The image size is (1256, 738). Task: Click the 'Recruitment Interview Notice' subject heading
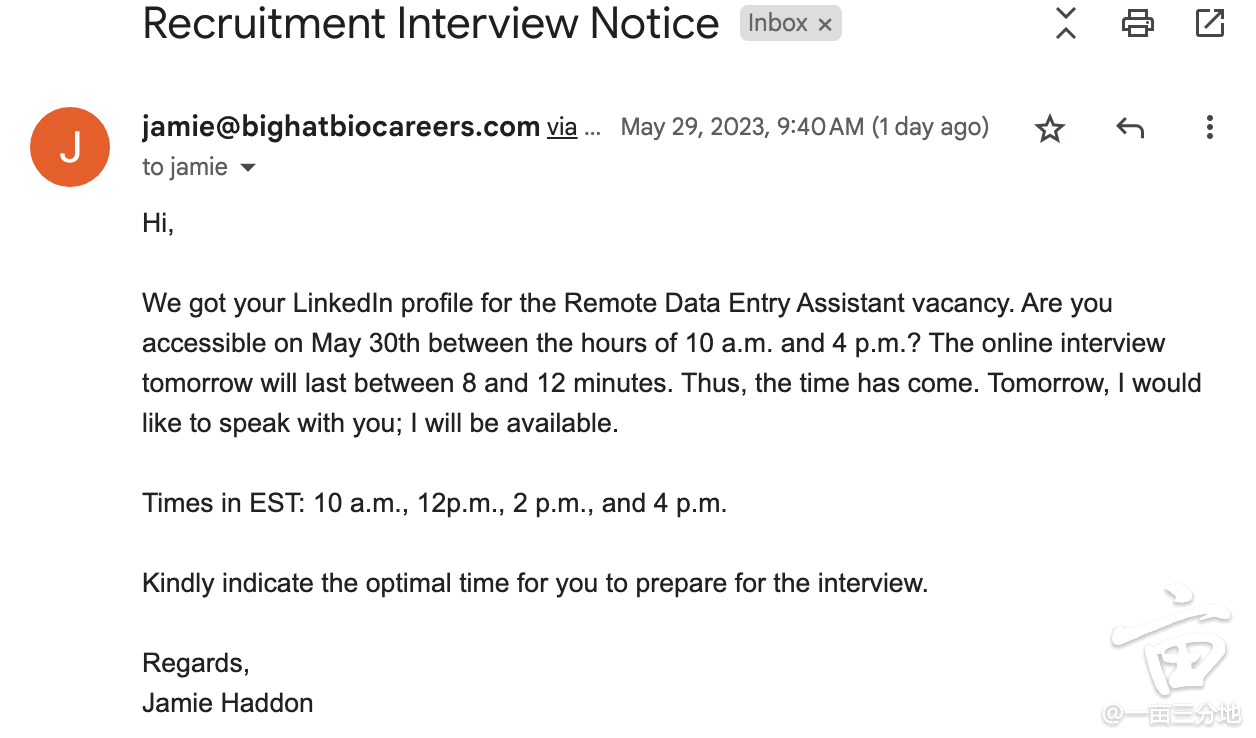point(431,24)
